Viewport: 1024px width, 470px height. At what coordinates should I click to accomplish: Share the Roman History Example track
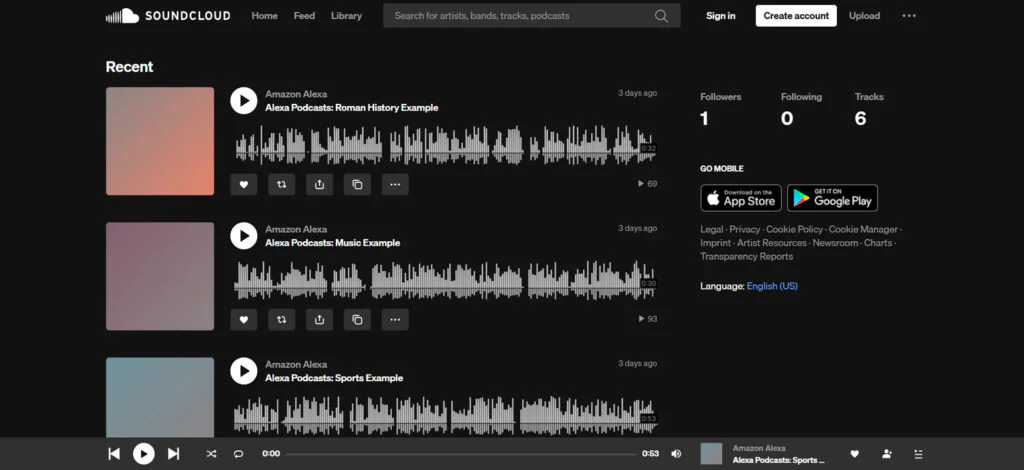319,185
